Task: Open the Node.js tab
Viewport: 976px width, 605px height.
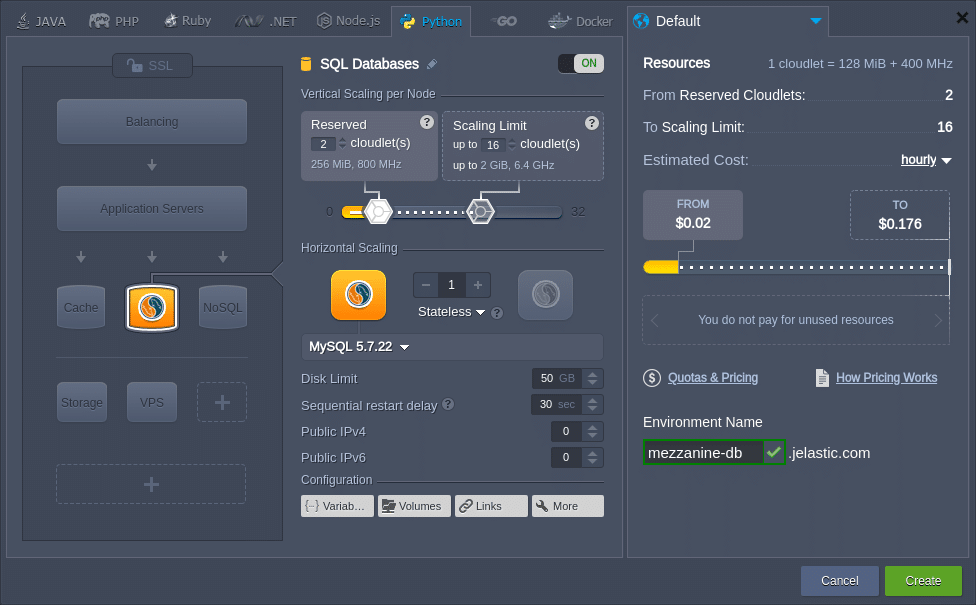Action: tap(348, 21)
